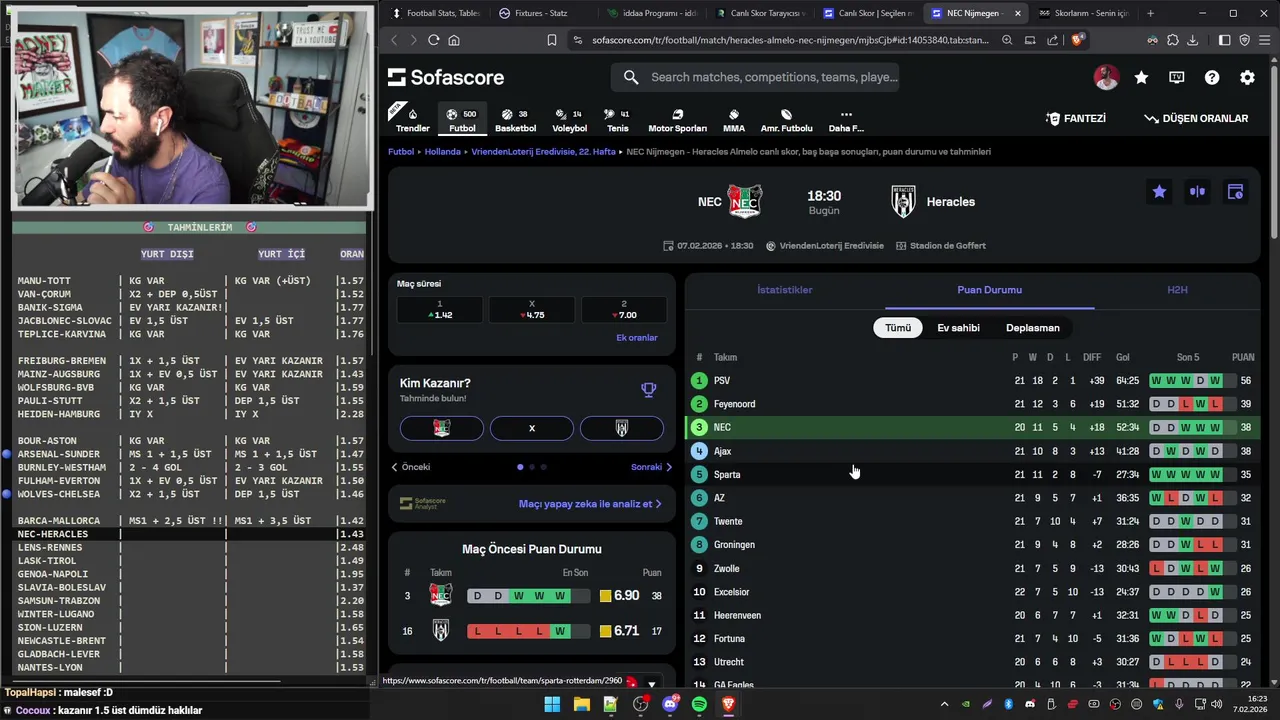Select draw odds 4.75

[x=531, y=309]
